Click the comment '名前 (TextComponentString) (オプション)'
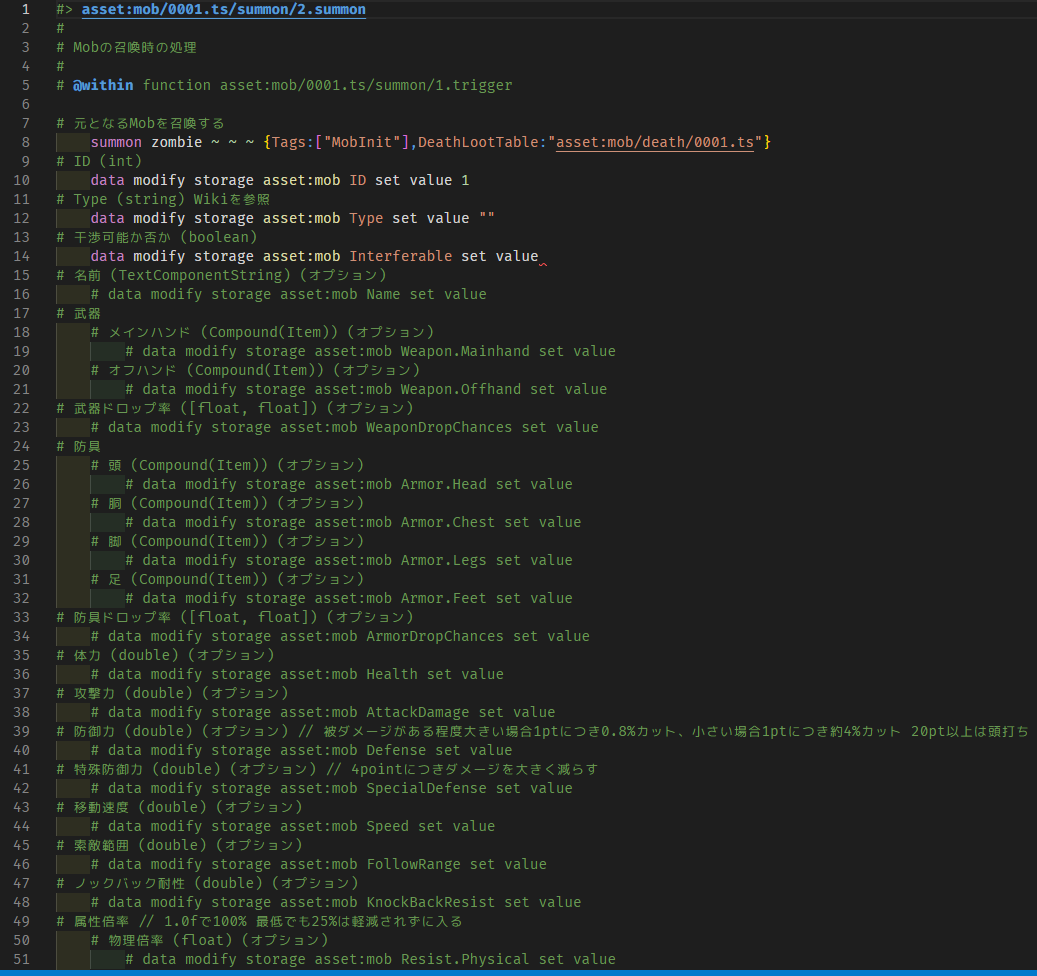Viewport: 1037px width, 976px height. [x=229, y=275]
